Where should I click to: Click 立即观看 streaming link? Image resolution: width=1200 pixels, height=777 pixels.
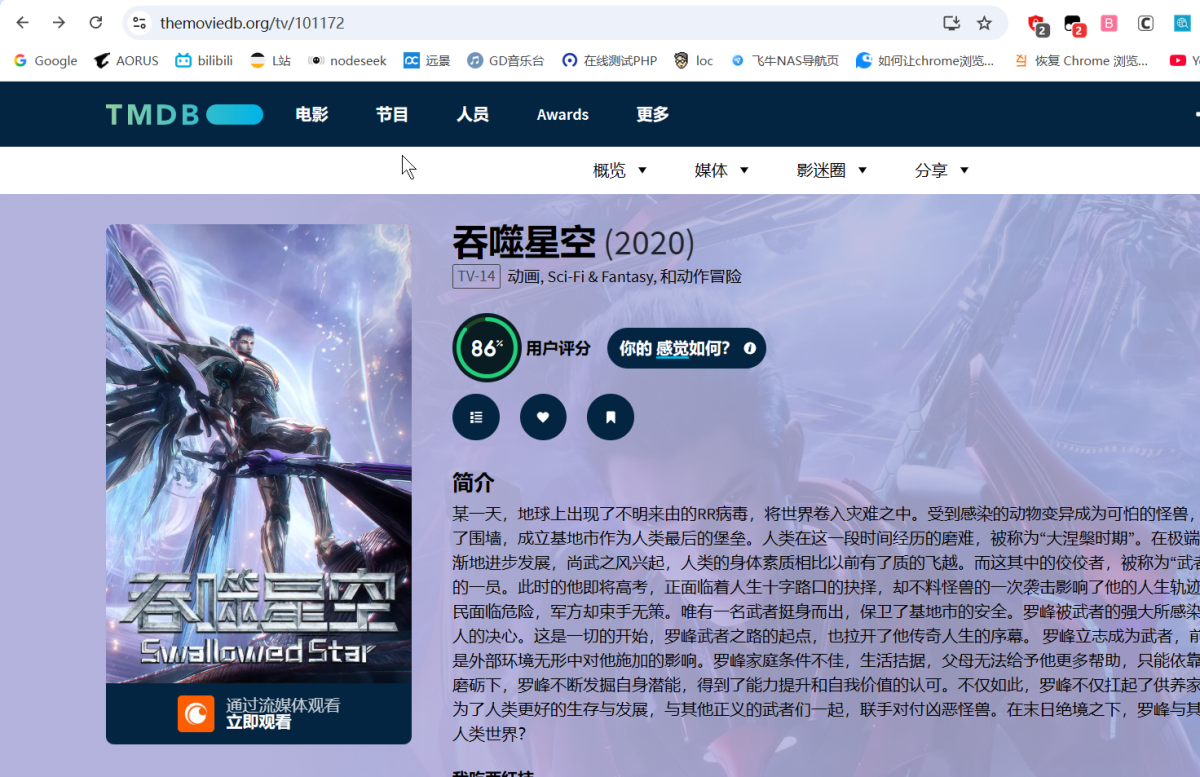[x=258, y=722]
